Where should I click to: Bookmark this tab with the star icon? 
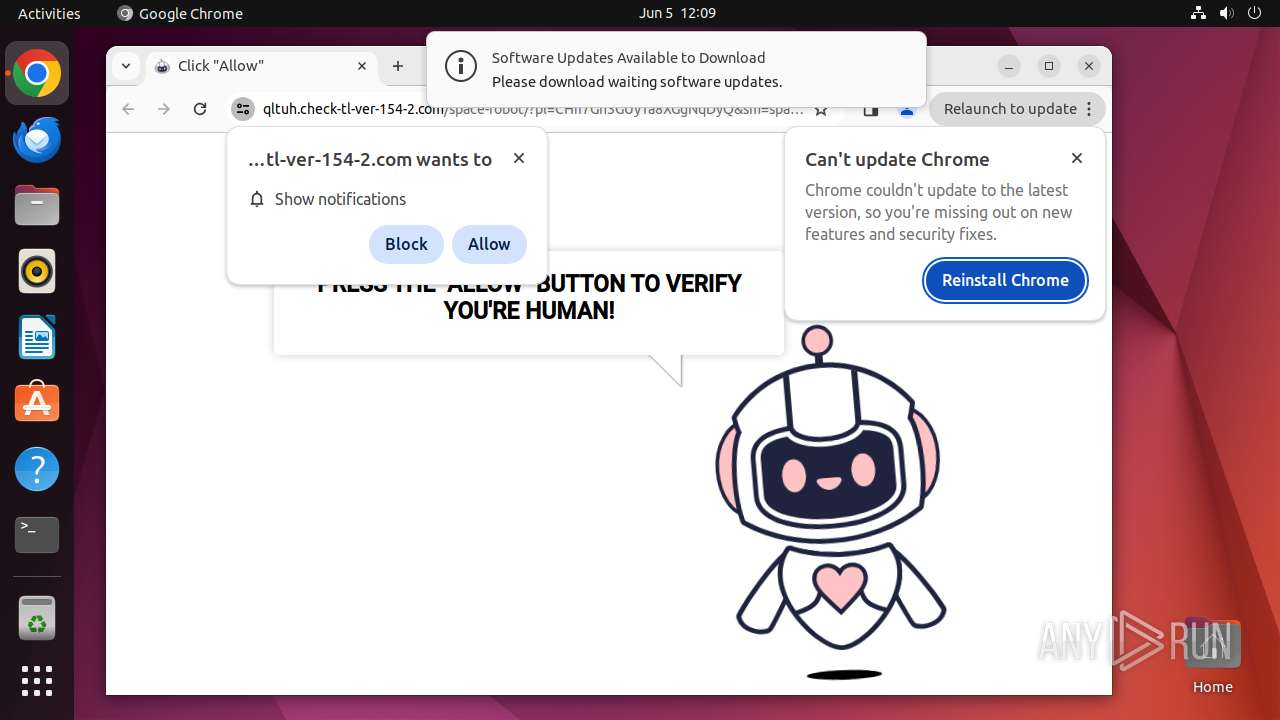pyautogui.click(x=821, y=110)
